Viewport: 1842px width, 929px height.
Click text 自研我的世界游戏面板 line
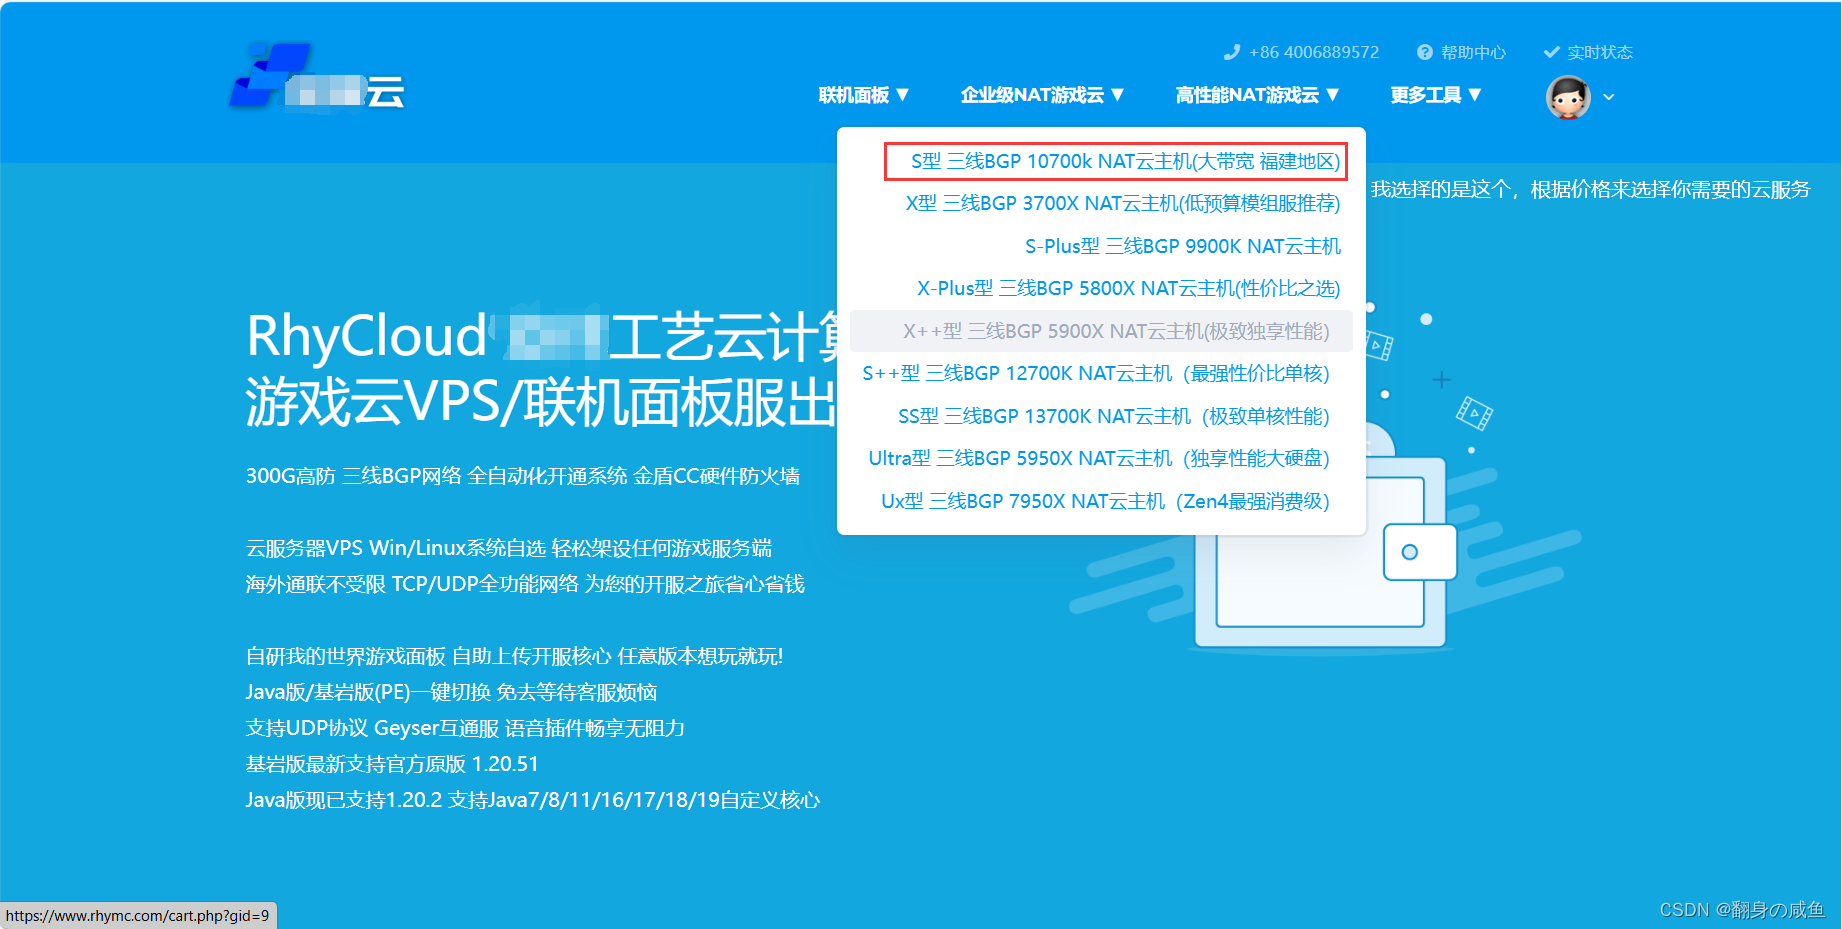pos(515,656)
